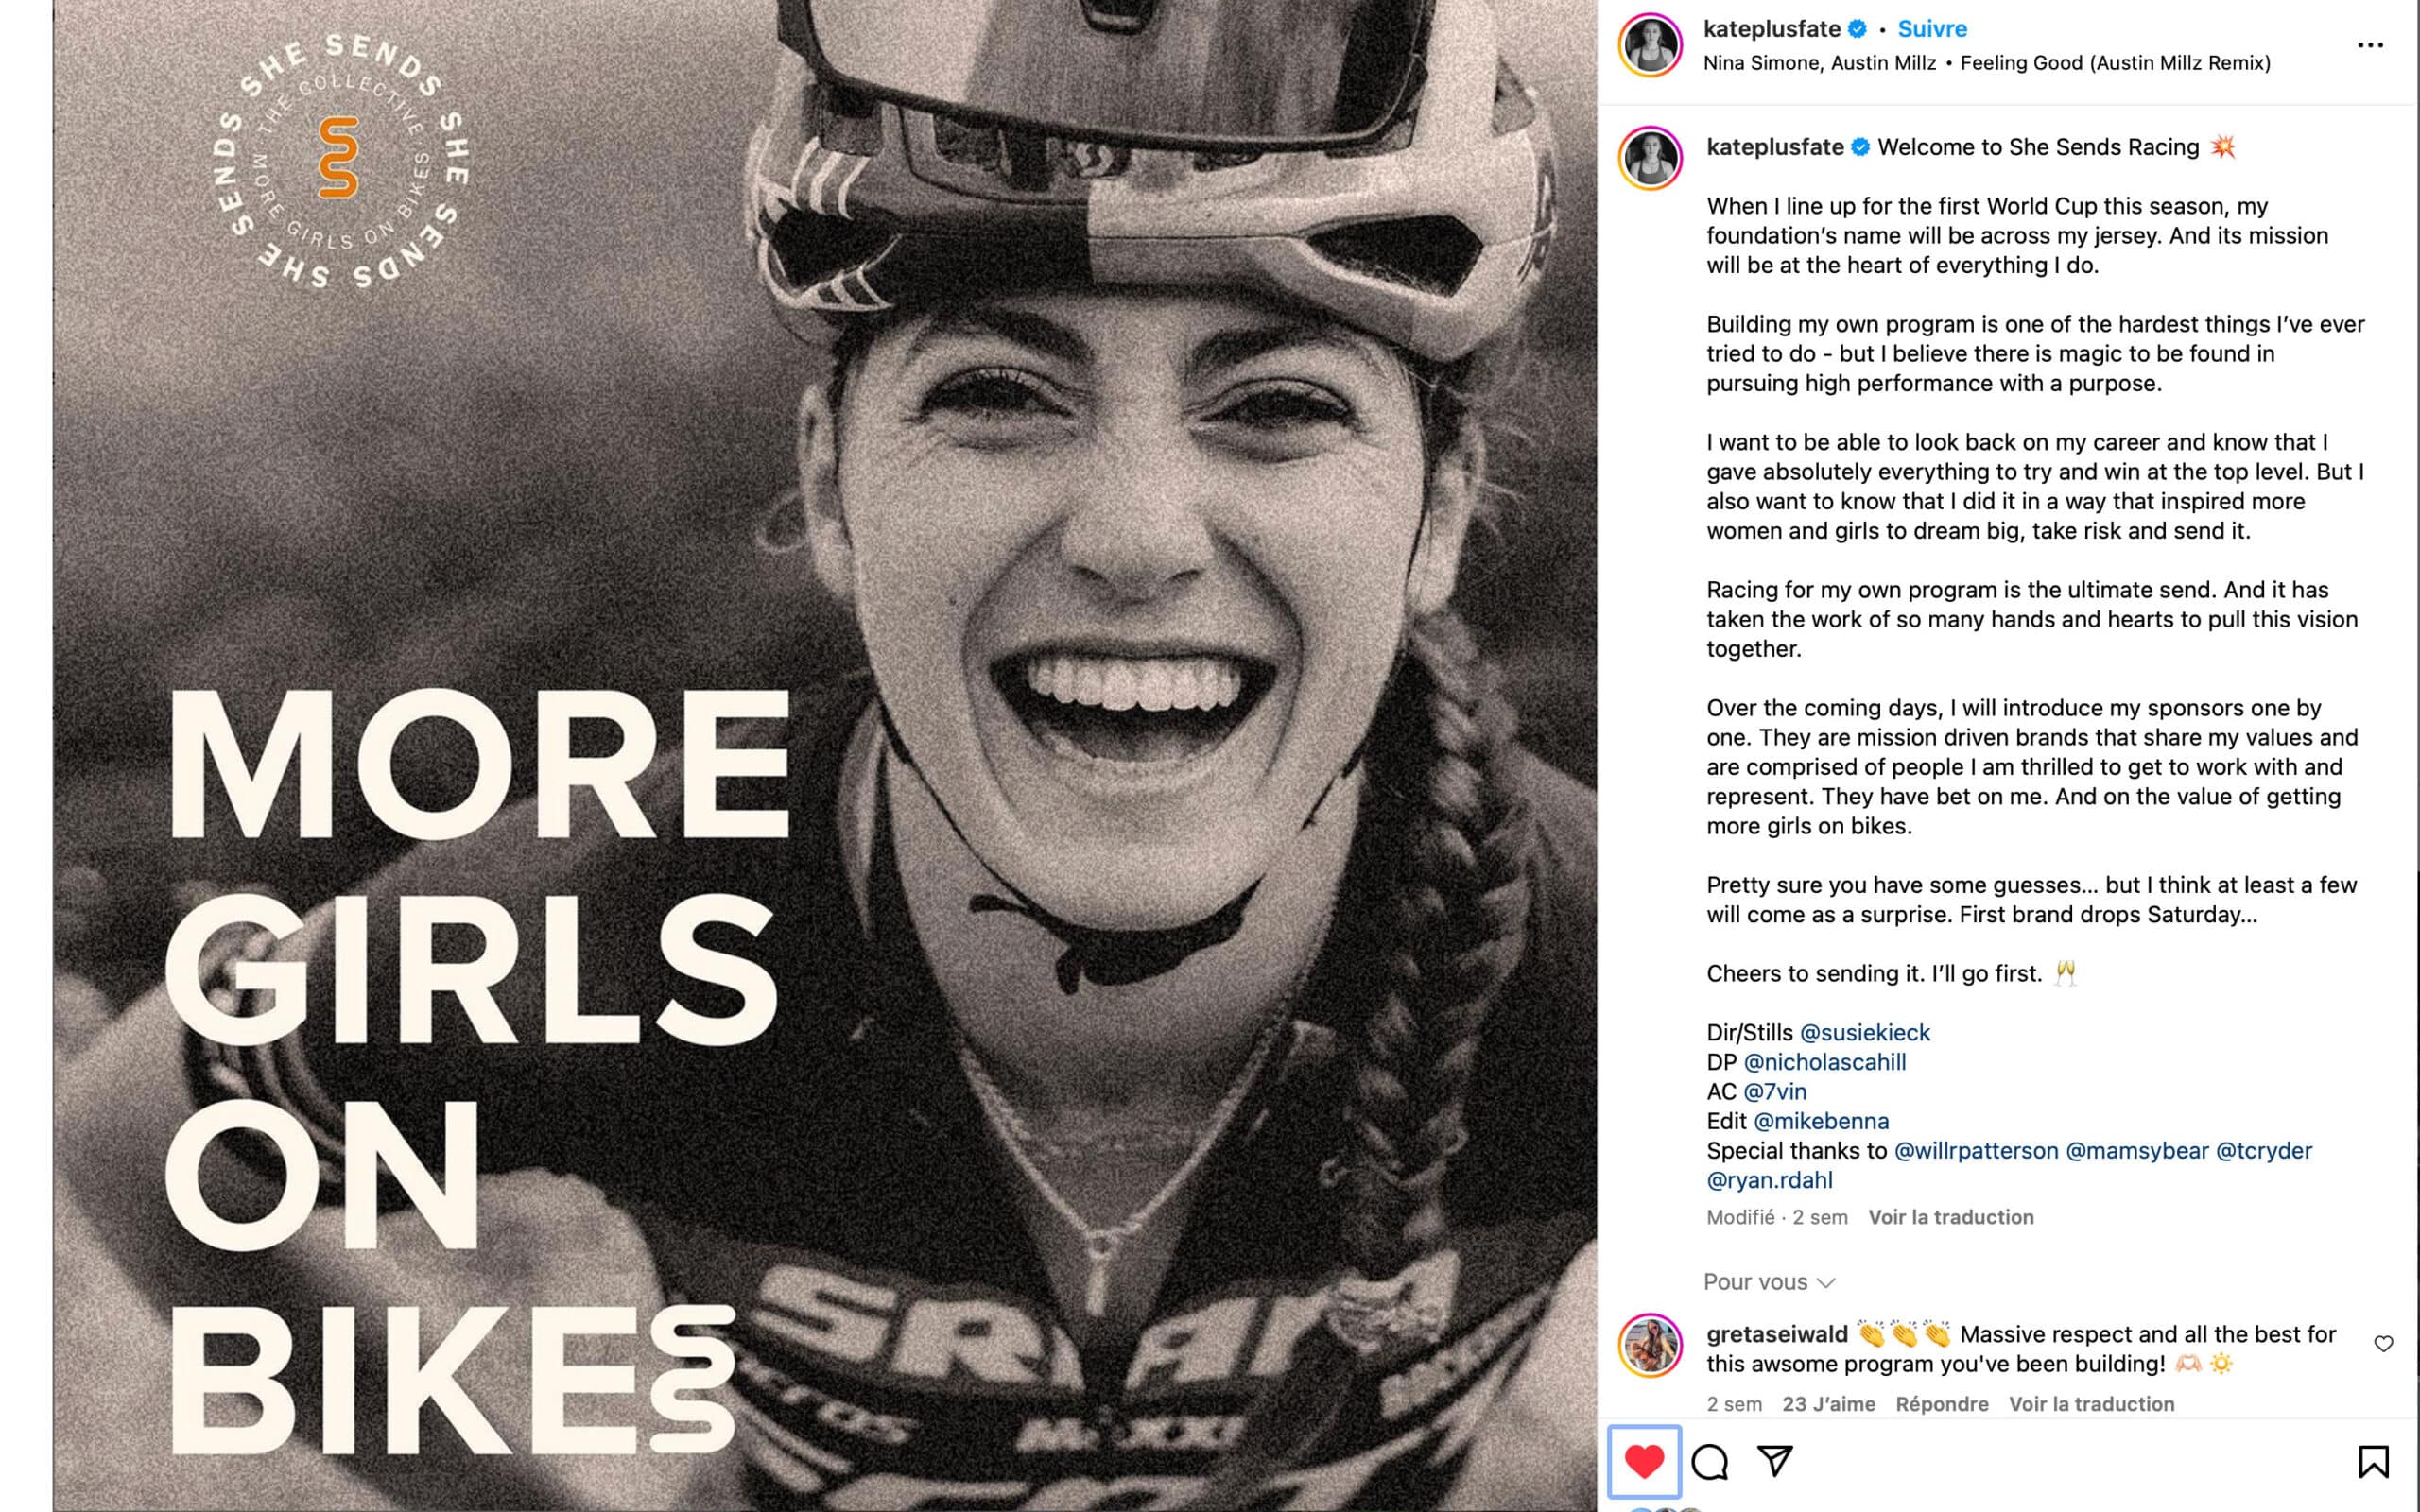Viewport: 2420px width, 1512px height.
Task: Open the comment speech bubble icon
Action: [1710, 1462]
